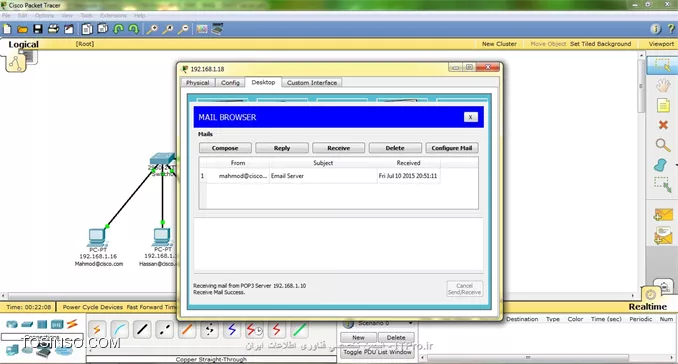The image size is (678, 364).
Task: Redo with the green right arrow
Action: (x=134, y=29)
